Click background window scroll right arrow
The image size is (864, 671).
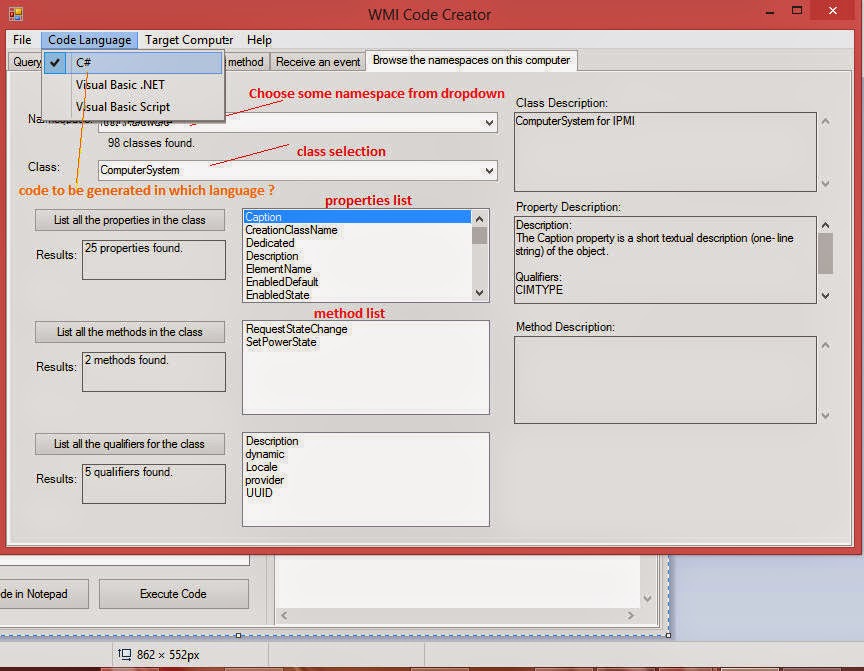click(x=630, y=615)
